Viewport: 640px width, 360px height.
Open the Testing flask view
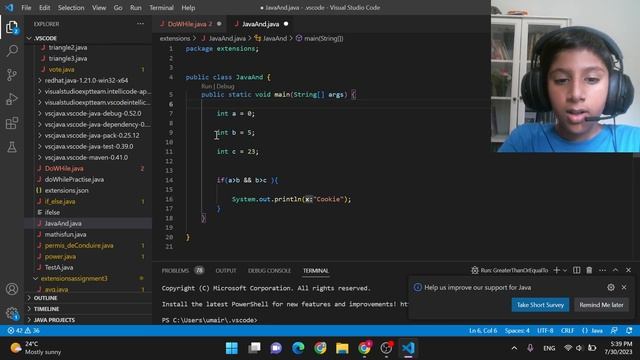[12, 147]
